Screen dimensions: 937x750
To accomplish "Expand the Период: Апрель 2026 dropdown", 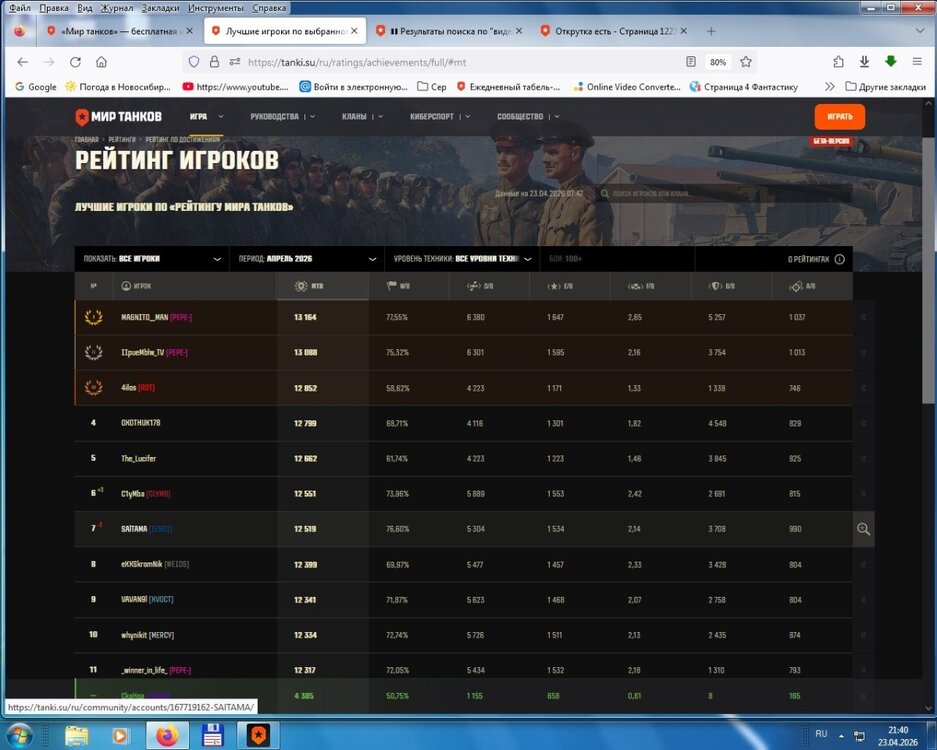I will [307, 259].
